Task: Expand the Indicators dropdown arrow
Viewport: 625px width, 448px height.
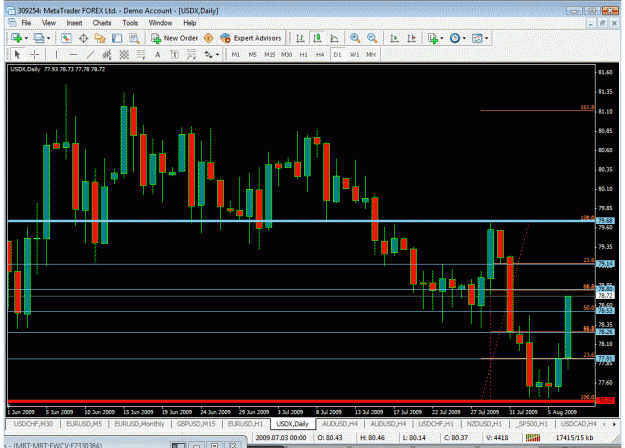Action: coord(442,38)
